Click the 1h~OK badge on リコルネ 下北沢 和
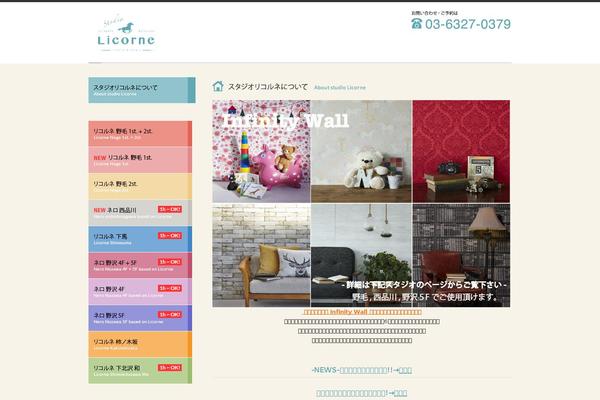This screenshot has height=400, width=600. 170,367
